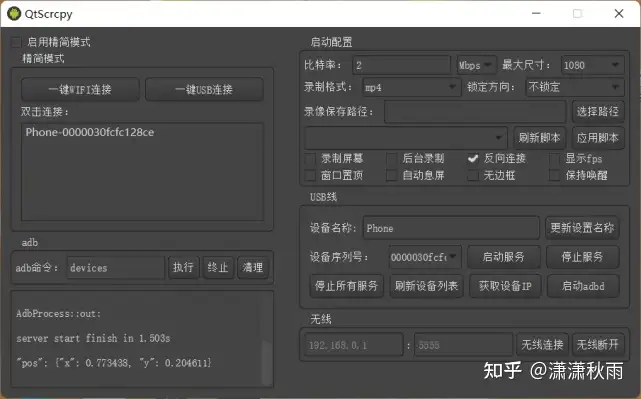The width and height of the screenshot is (641, 399).
Task: Minimize the QtScrcpy window
Action: click(x=536, y=13)
